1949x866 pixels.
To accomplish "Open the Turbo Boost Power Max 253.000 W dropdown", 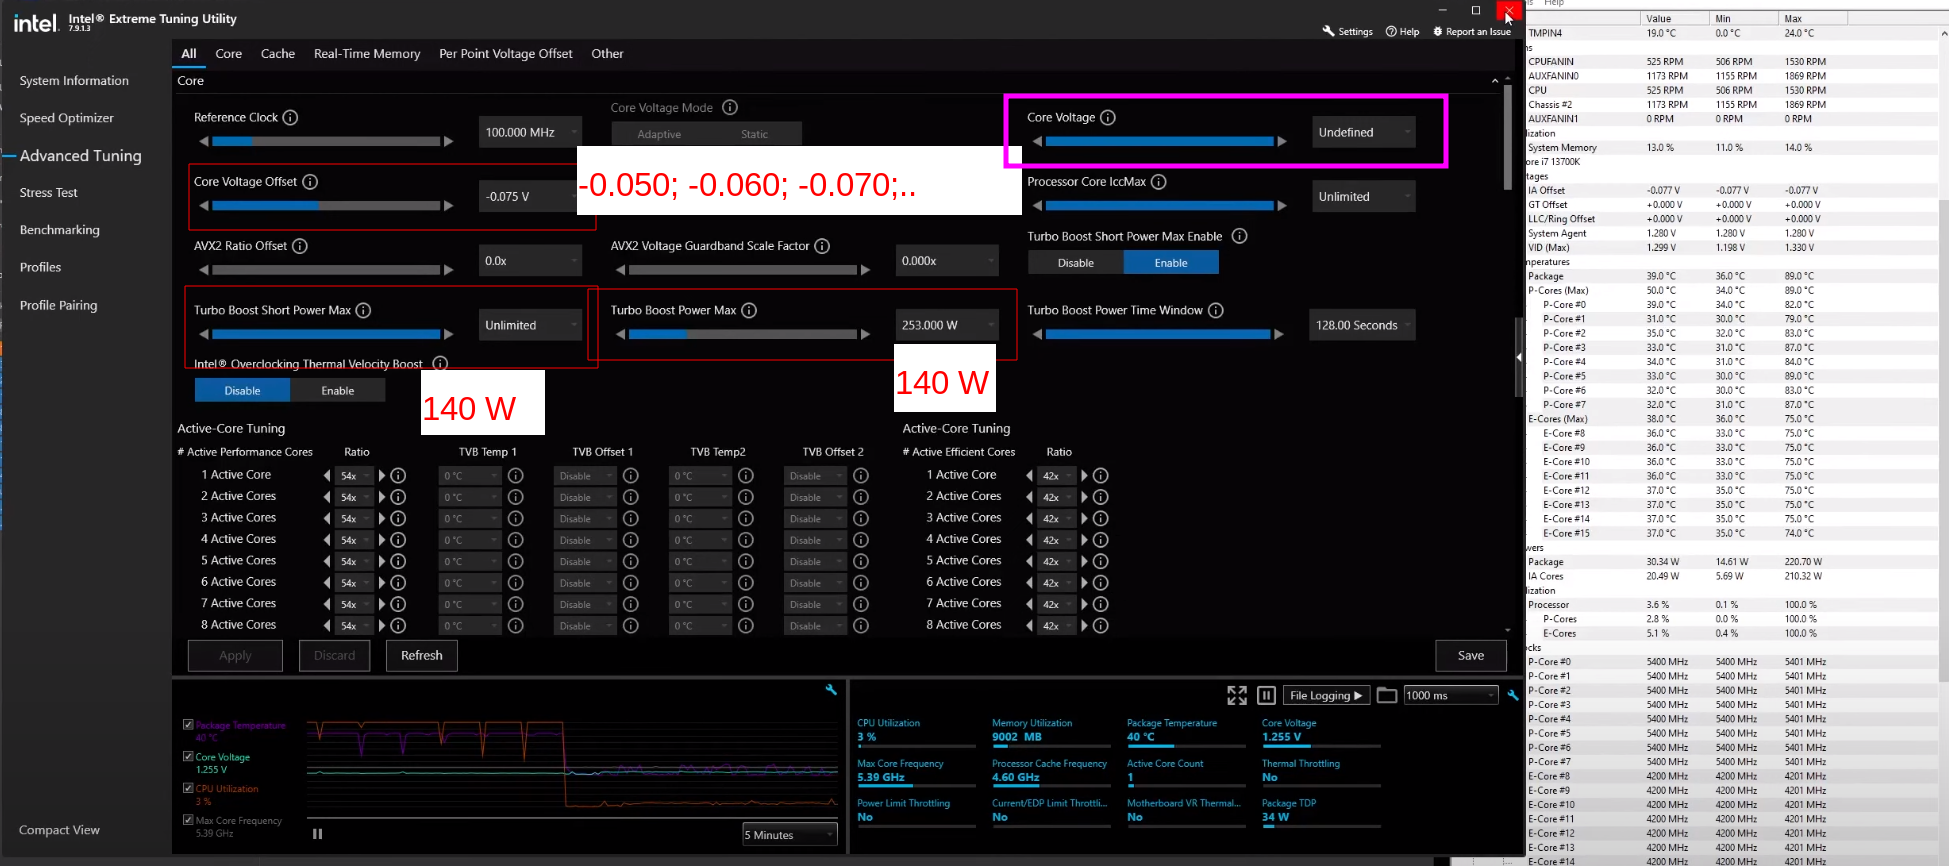I will 947,325.
